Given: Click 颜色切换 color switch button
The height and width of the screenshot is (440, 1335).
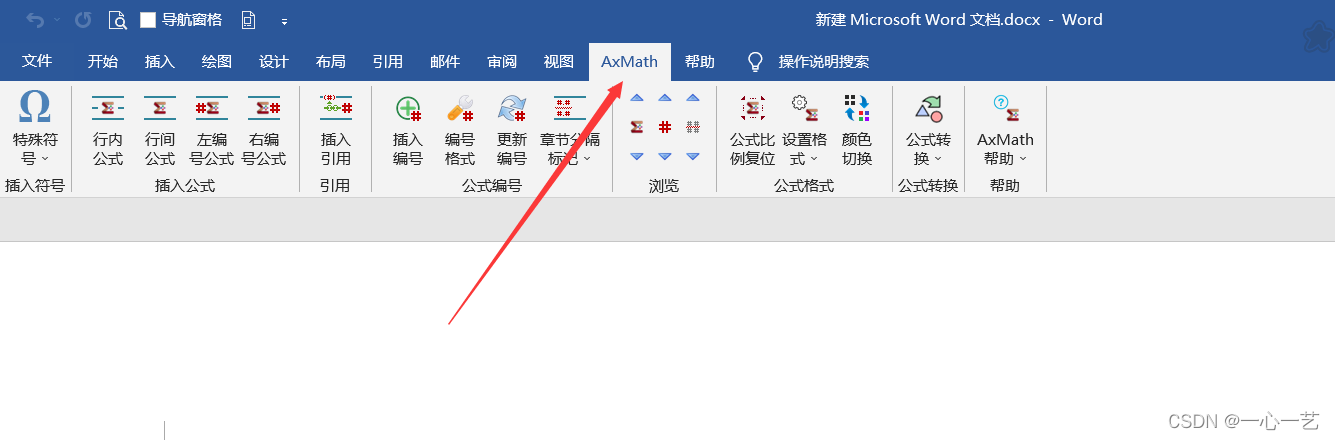Looking at the screenshot, I should click(x=857, y=129).
